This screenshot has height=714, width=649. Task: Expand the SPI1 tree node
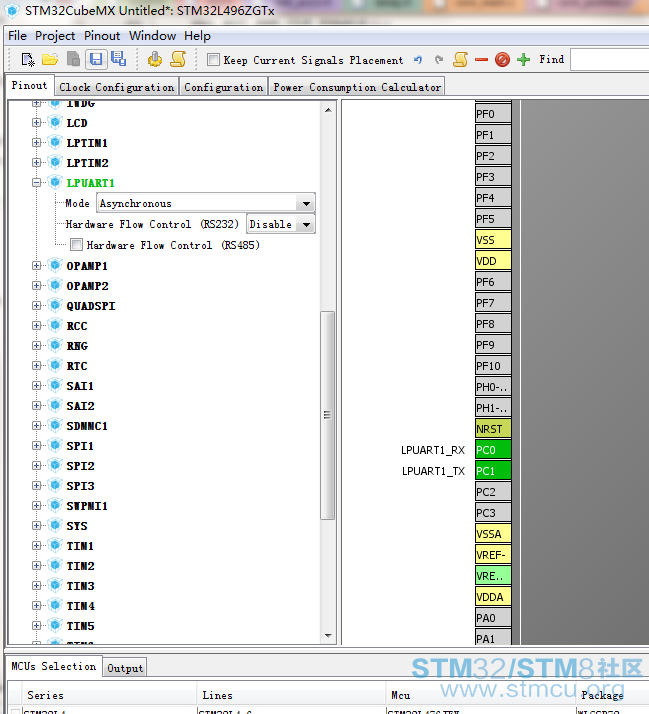(36, 446)
